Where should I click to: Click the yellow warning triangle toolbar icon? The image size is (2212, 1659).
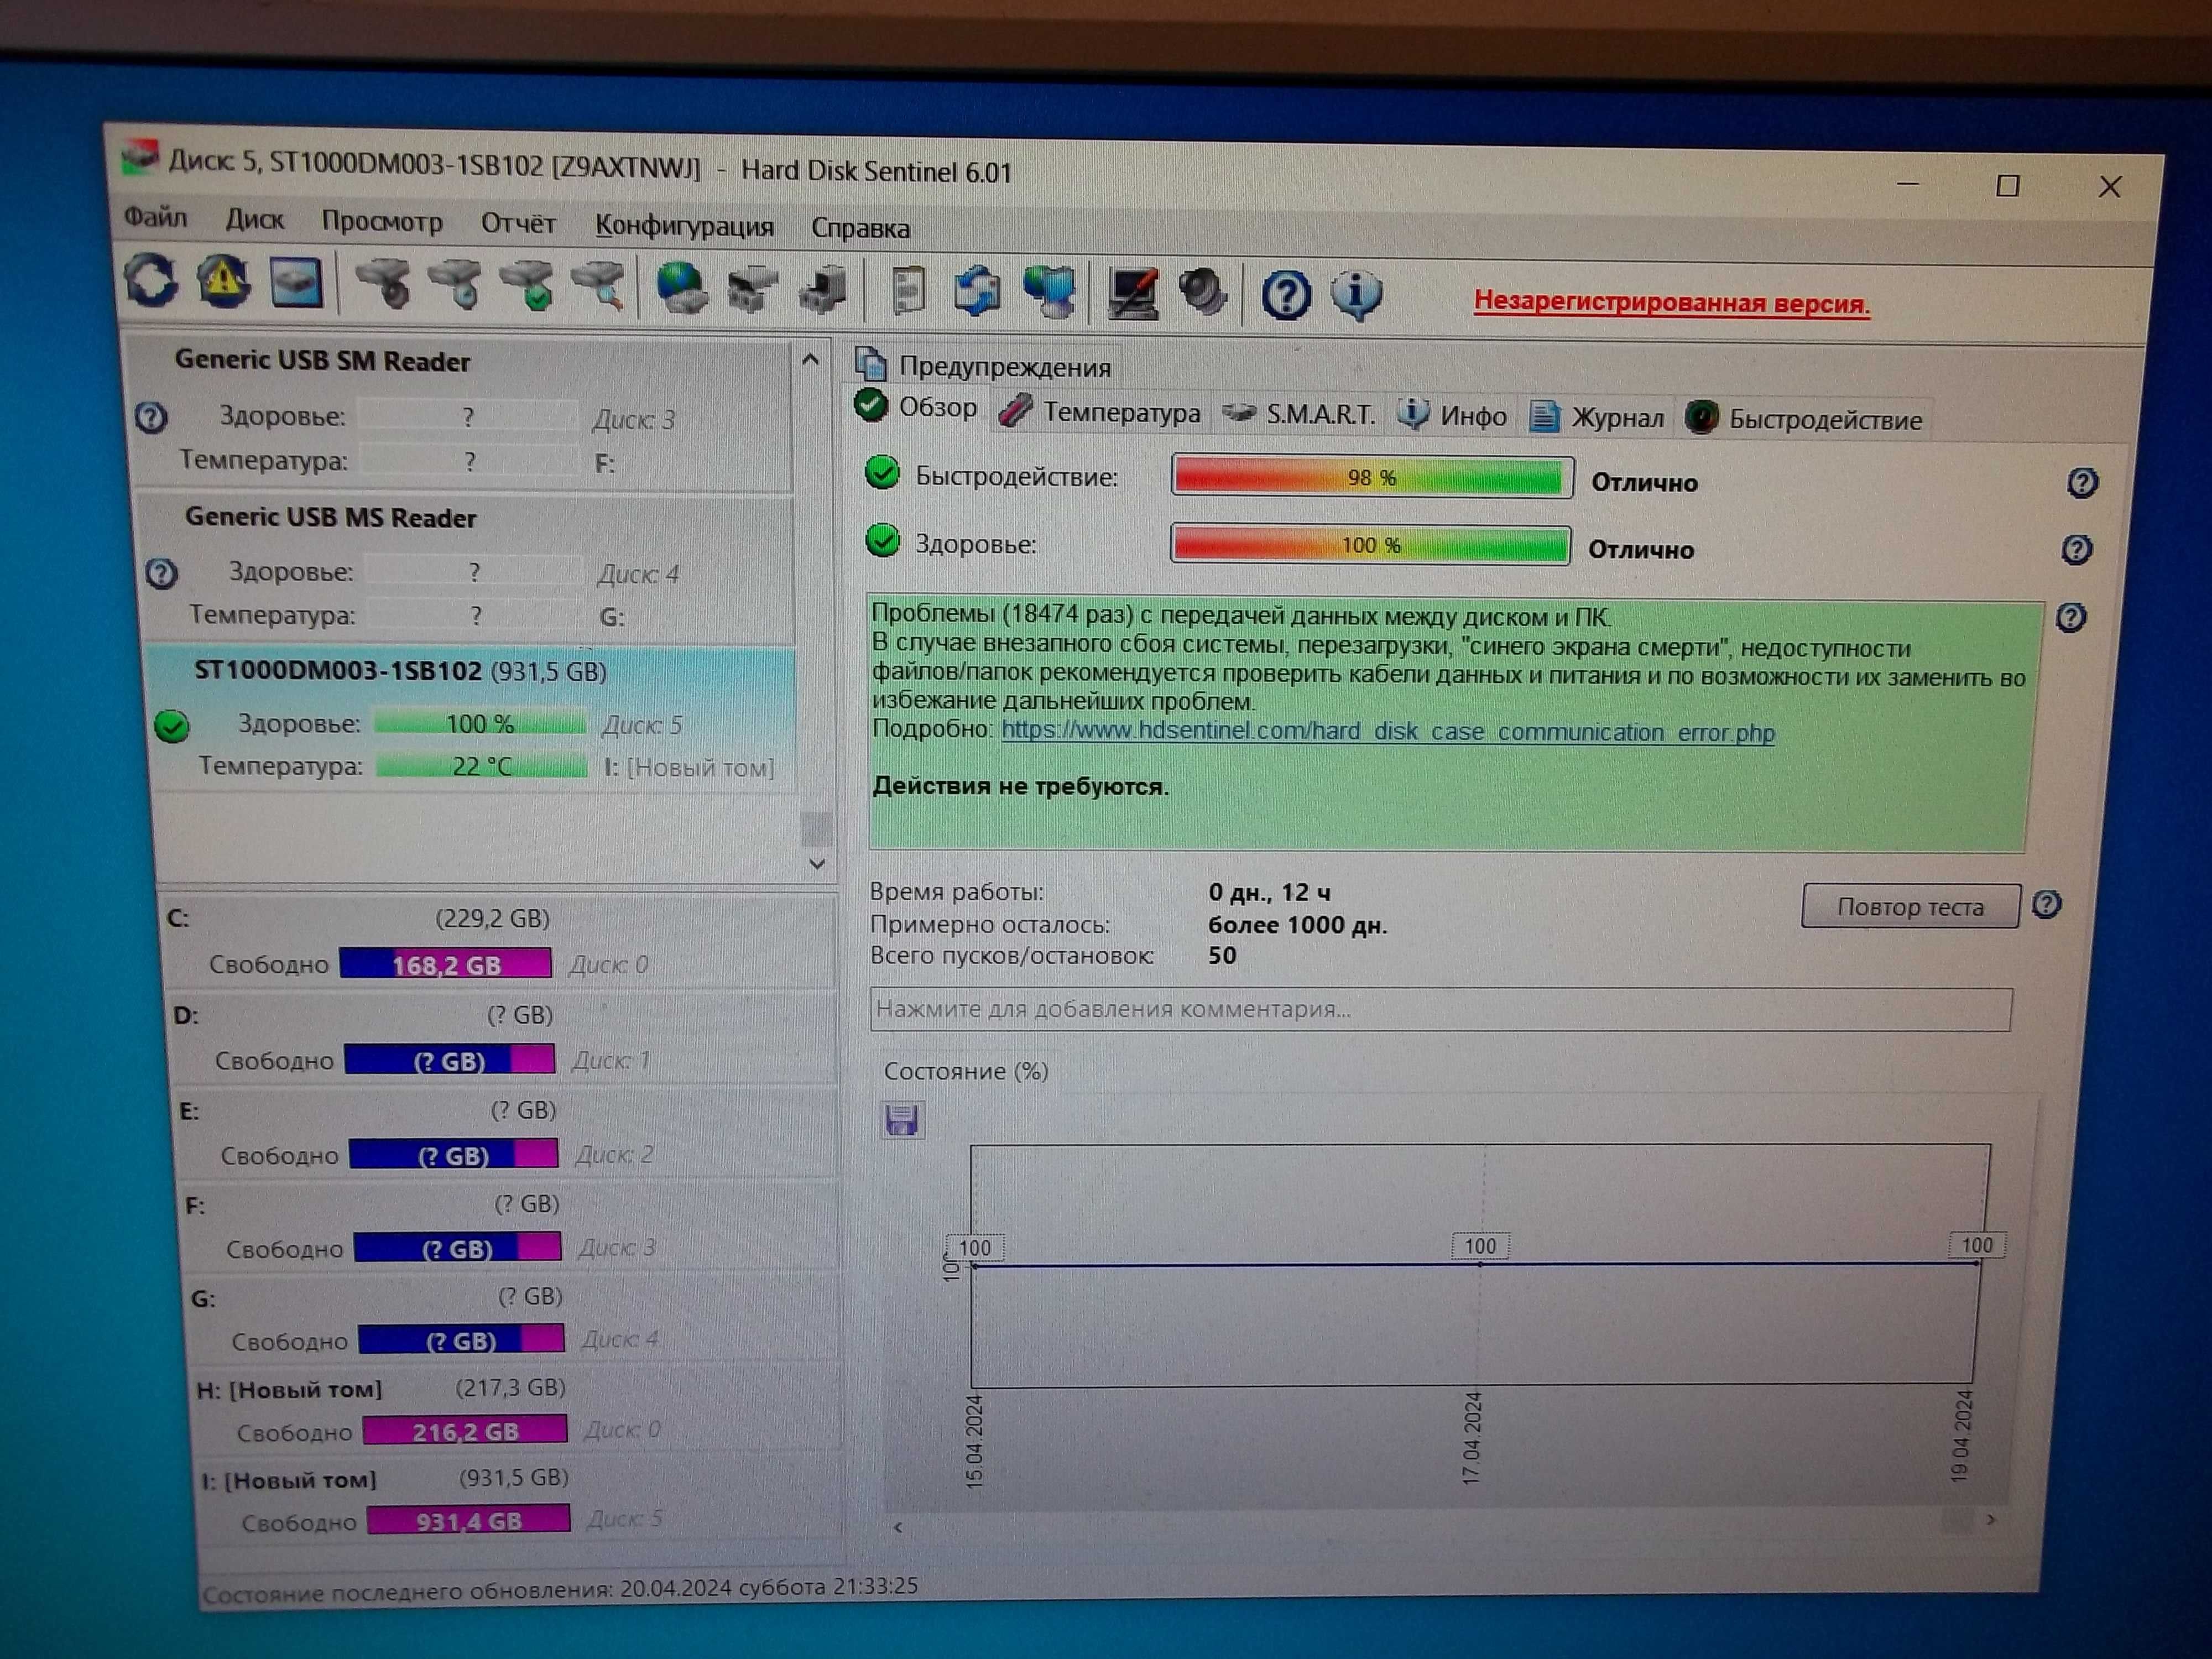(x=223, y=281)
